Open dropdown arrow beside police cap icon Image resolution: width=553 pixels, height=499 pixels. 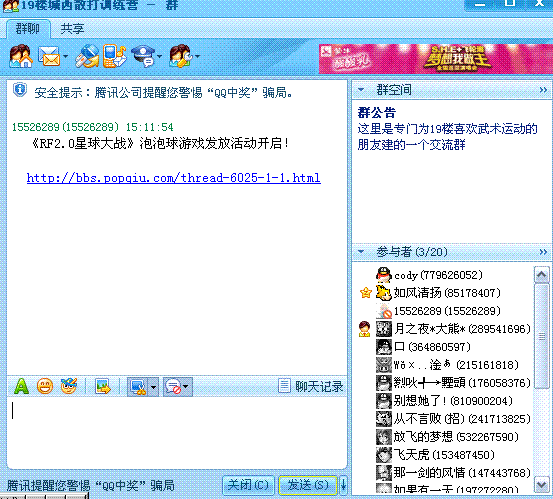pyautogui.click(x=160, y=56)
